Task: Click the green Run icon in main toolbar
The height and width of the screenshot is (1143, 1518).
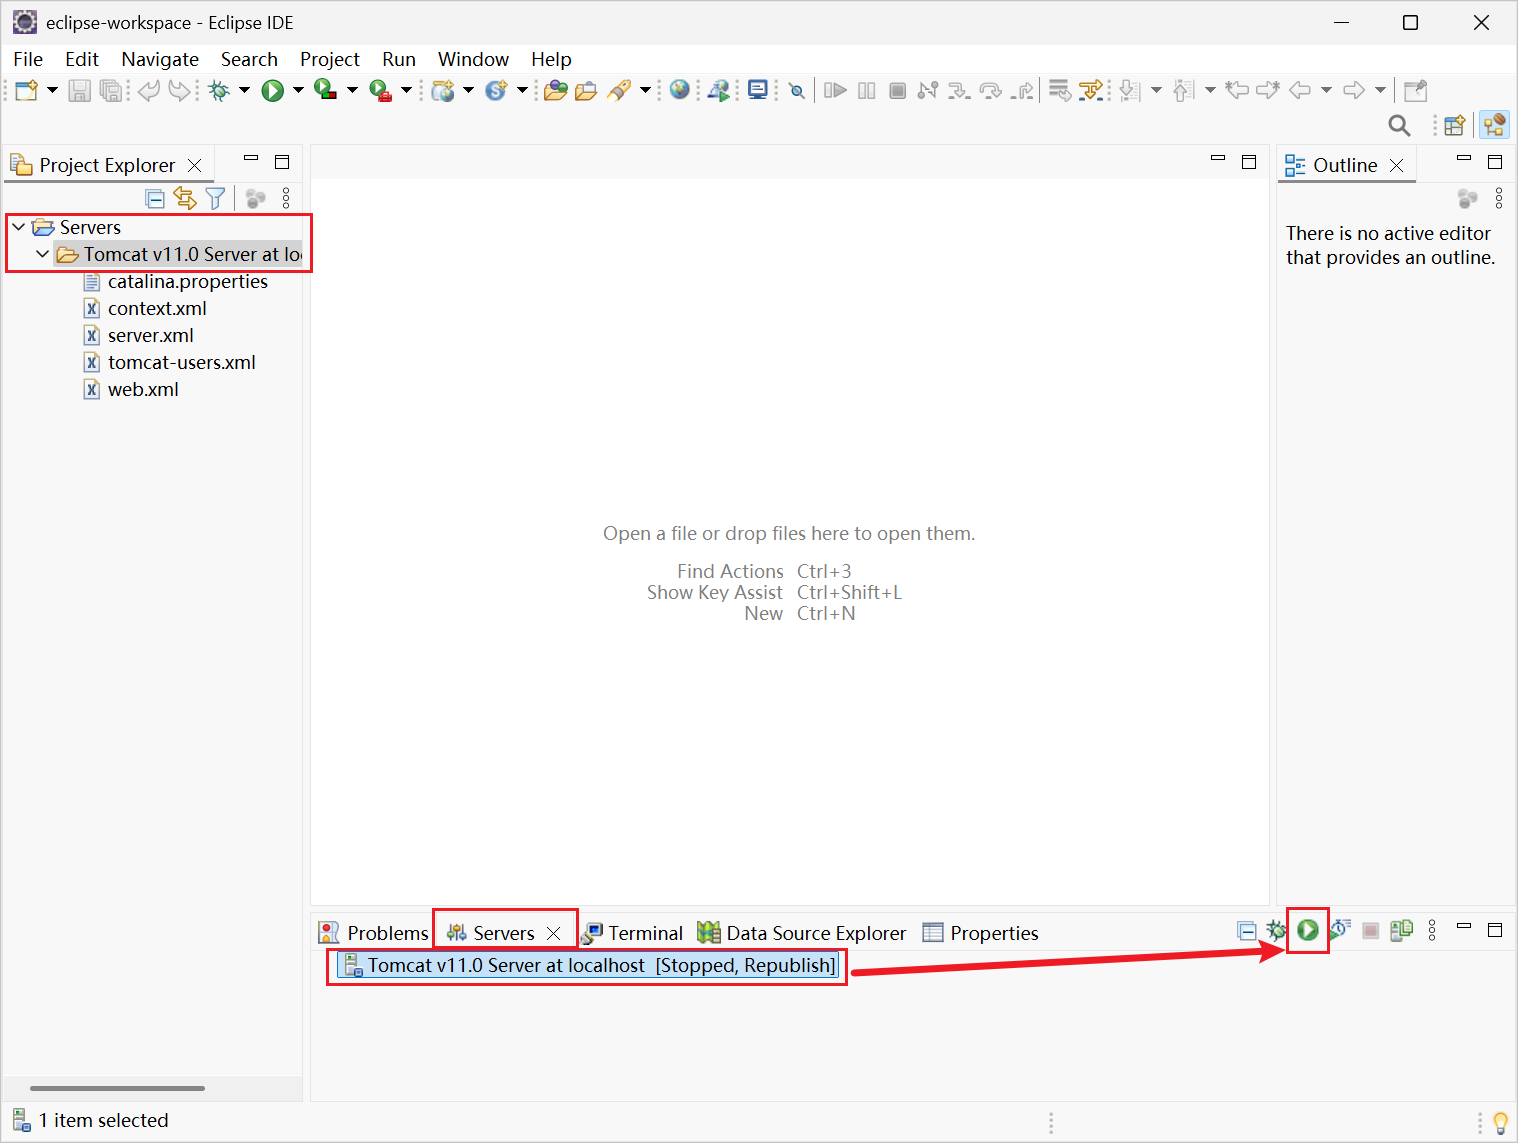Action: 272,91
